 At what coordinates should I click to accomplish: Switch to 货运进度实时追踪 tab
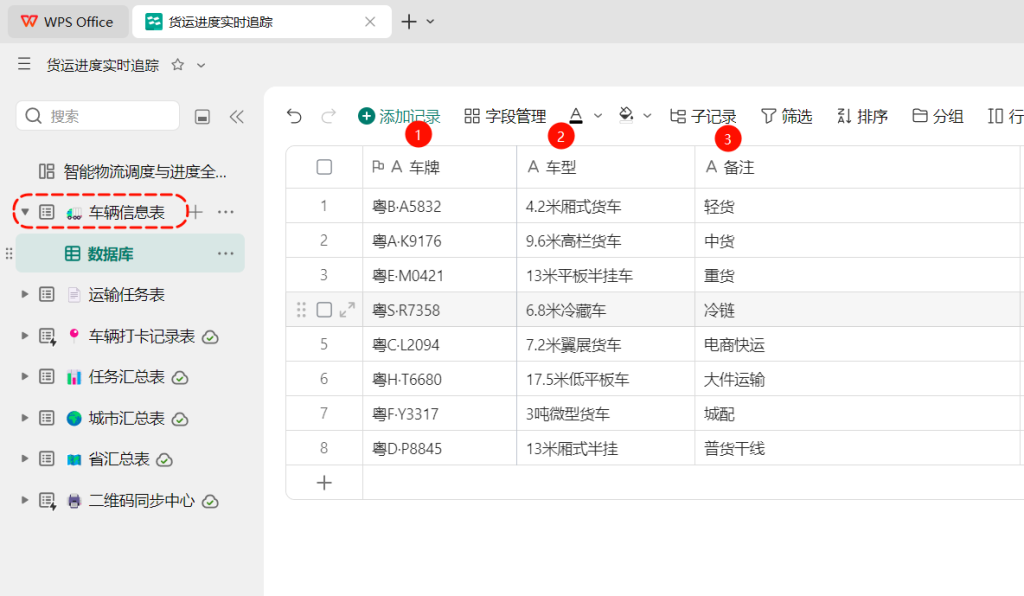(261, 22)
